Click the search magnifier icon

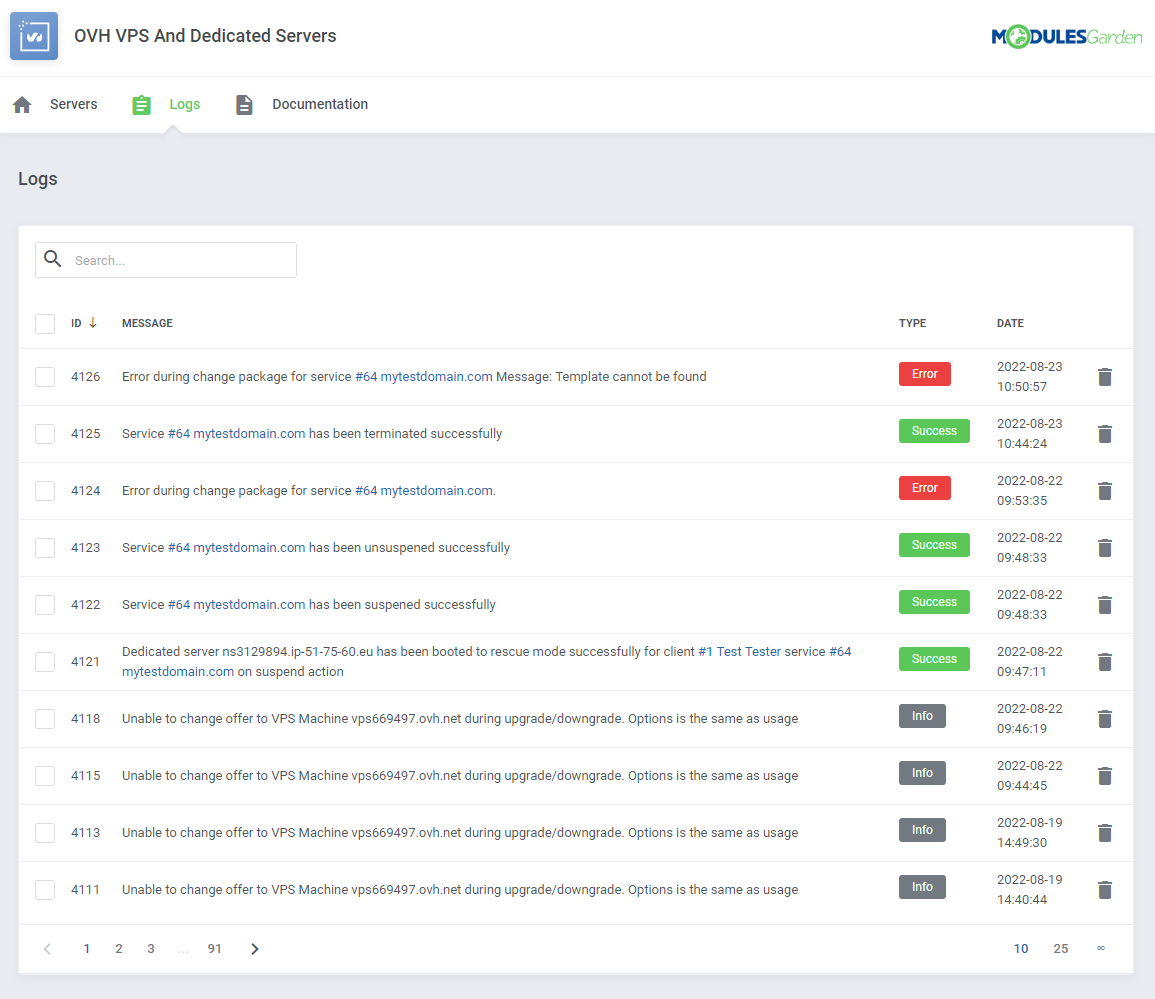53,259
